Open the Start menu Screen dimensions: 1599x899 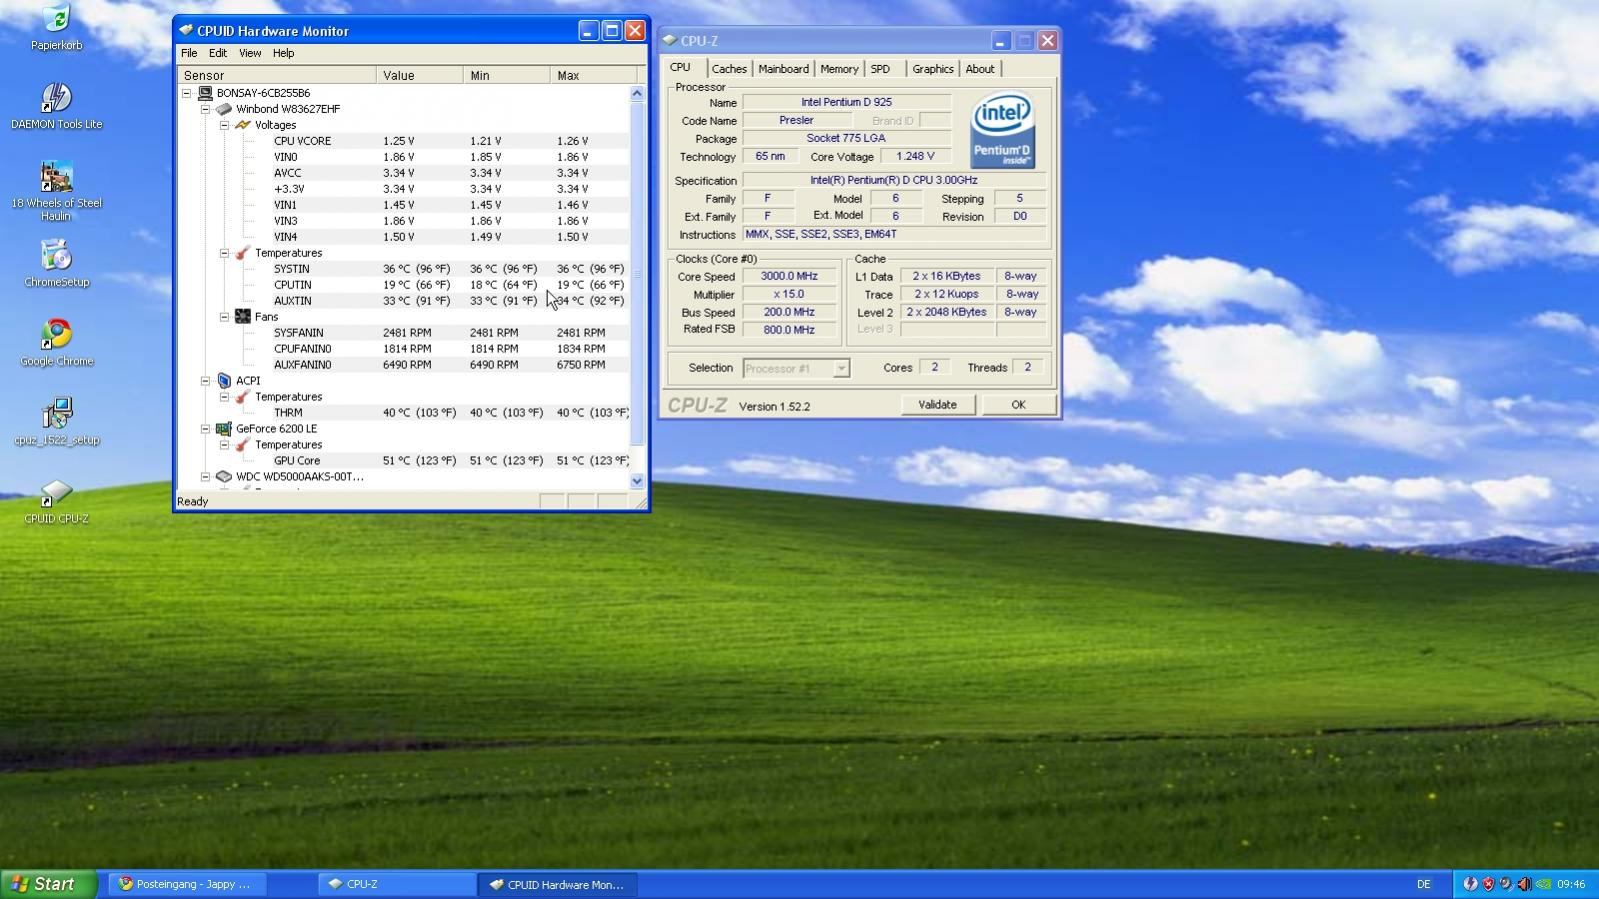pyautogui.click(x=48, y=884)
